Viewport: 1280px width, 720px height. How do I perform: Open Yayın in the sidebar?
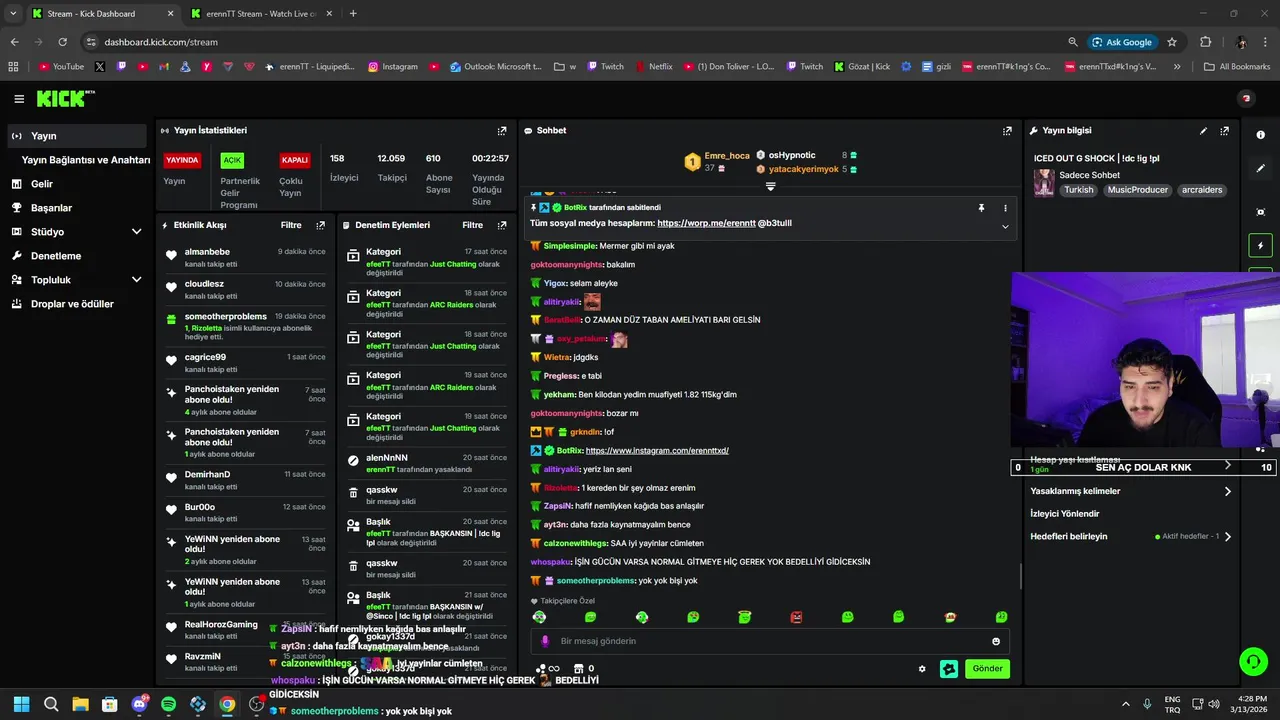75,136
